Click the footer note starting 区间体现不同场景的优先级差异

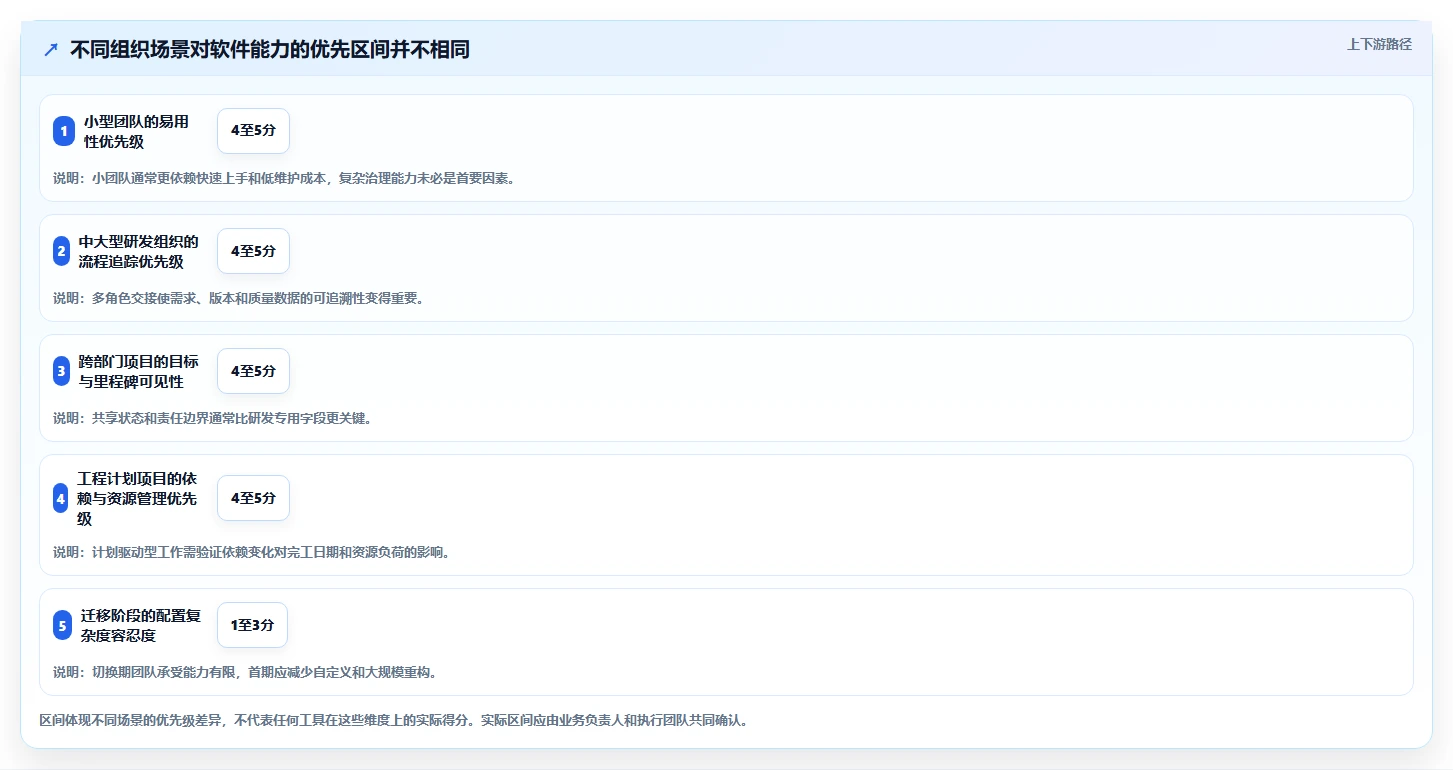point(393,720)
